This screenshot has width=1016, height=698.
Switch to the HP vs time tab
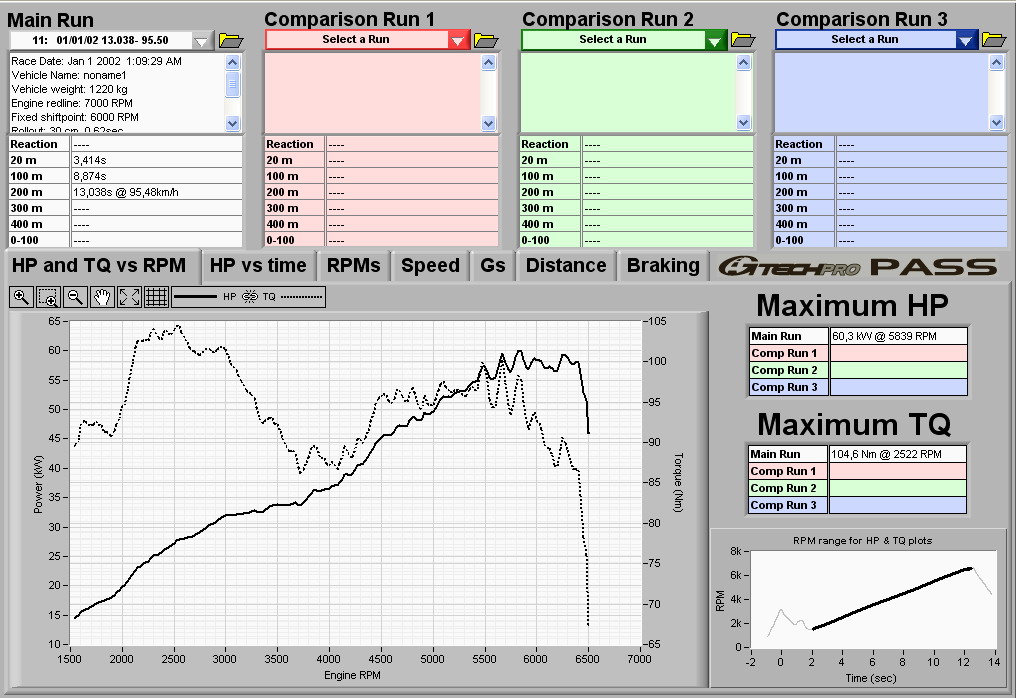(x=258, y=266)
